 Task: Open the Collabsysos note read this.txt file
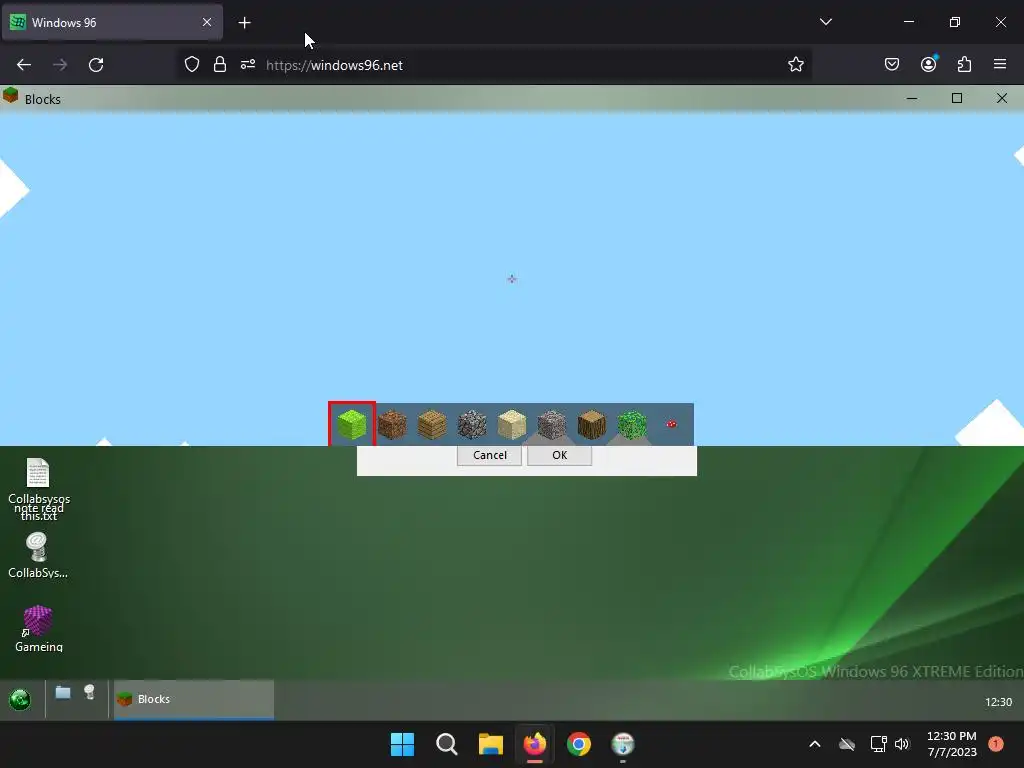(39, 490)
